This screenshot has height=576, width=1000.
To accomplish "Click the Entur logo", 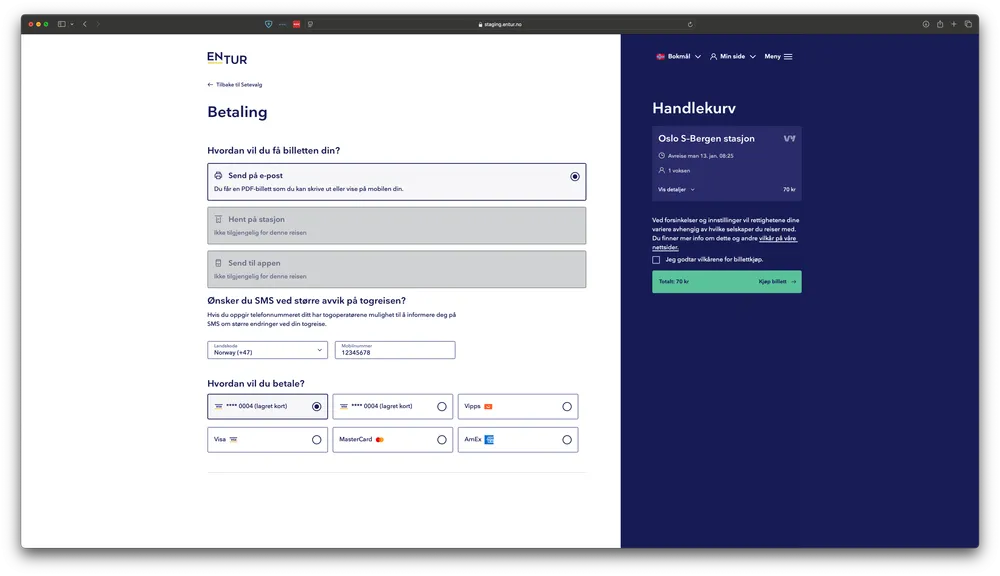I will [x=227, y=58].
